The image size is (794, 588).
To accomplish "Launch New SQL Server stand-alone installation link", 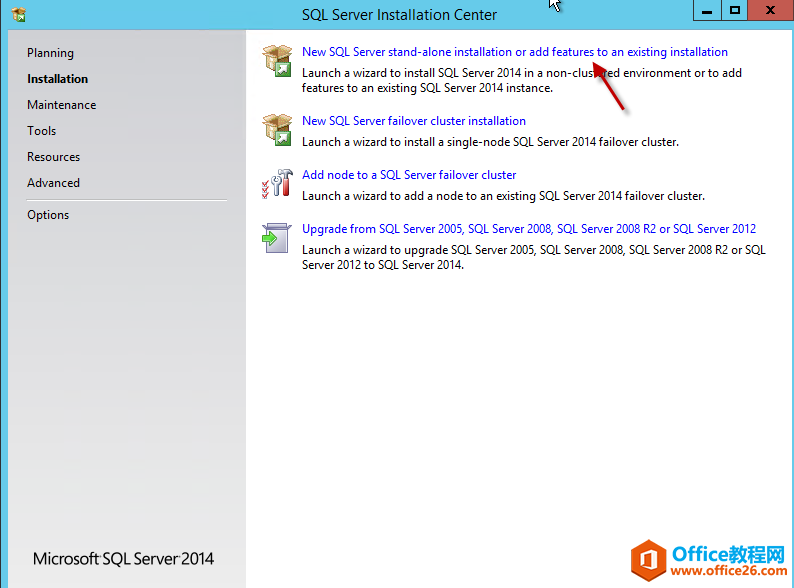I will pyautogui.click(x=514, y=52).
